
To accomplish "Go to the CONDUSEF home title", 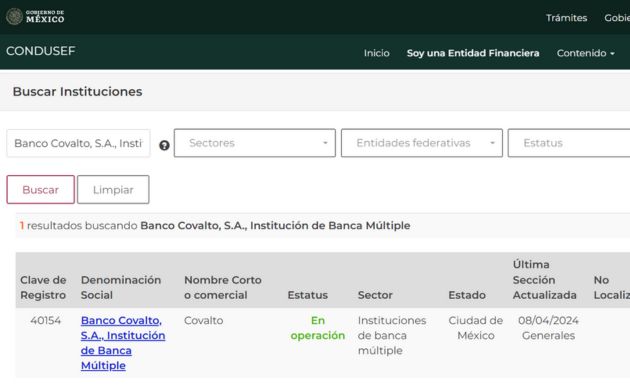I will pos(41,51).
